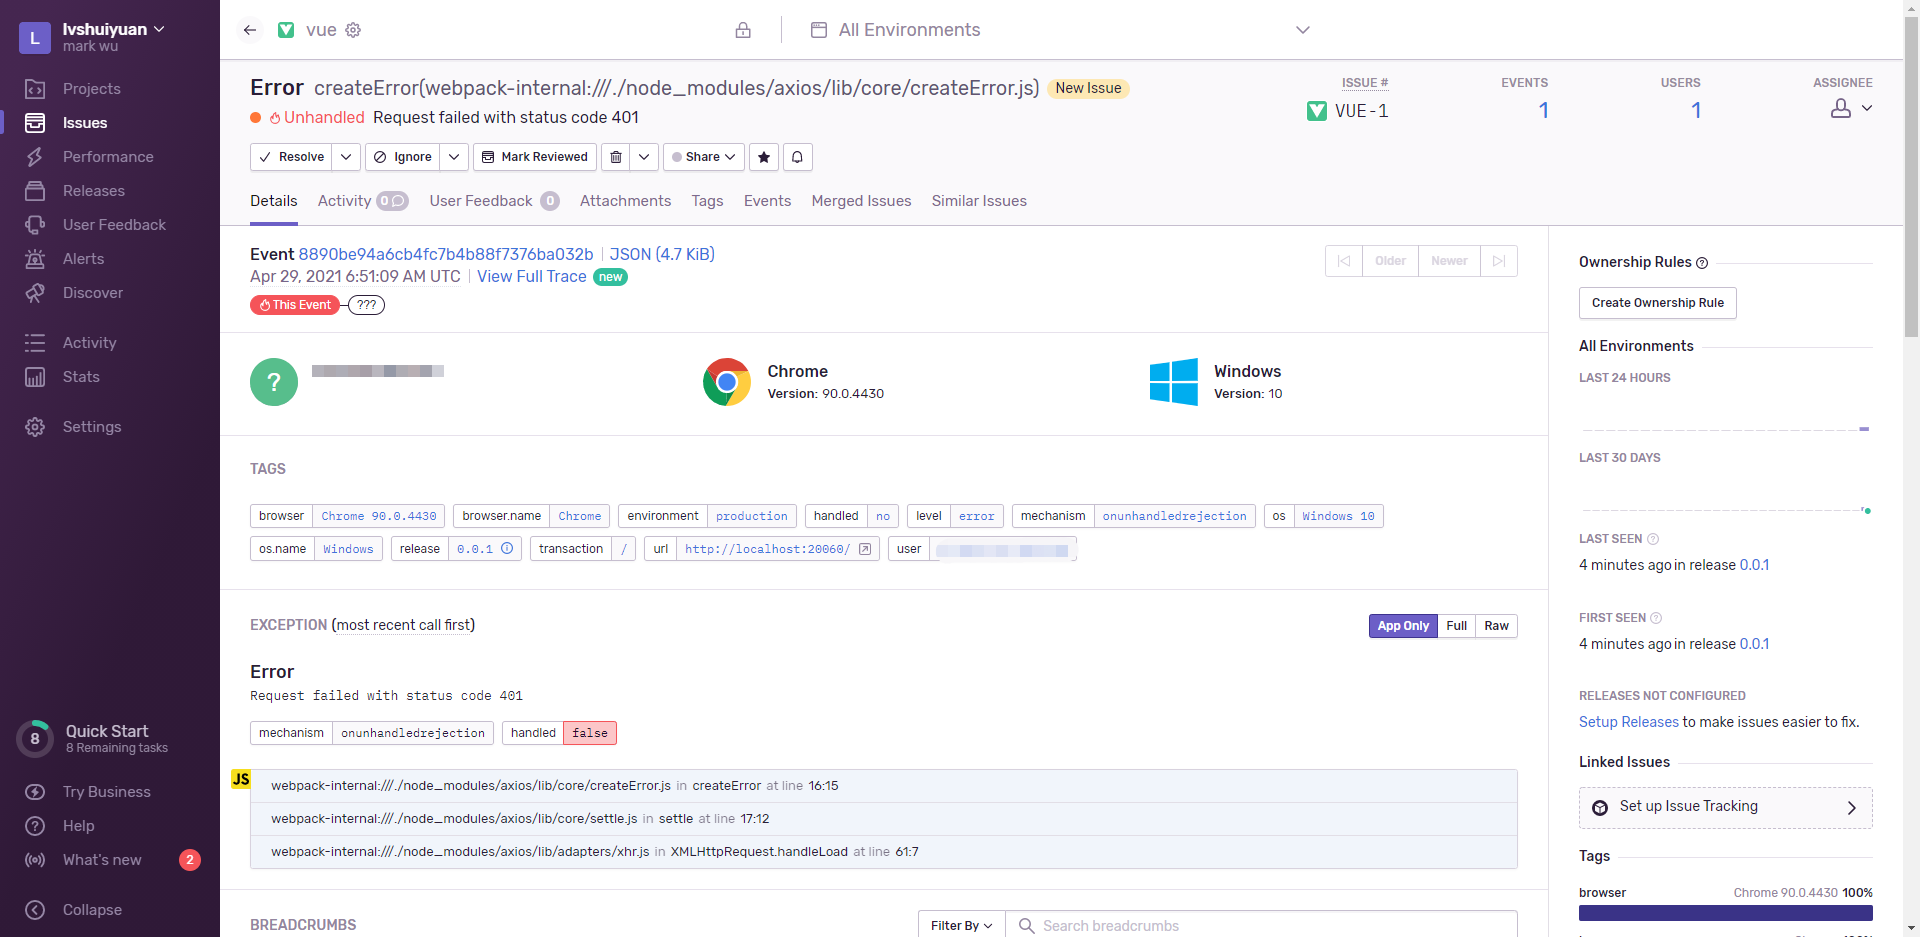Open the Alerts section via sidebar icon
Image resolution: width=1920 pixels, height=937 pixels.
pos(35,258)
